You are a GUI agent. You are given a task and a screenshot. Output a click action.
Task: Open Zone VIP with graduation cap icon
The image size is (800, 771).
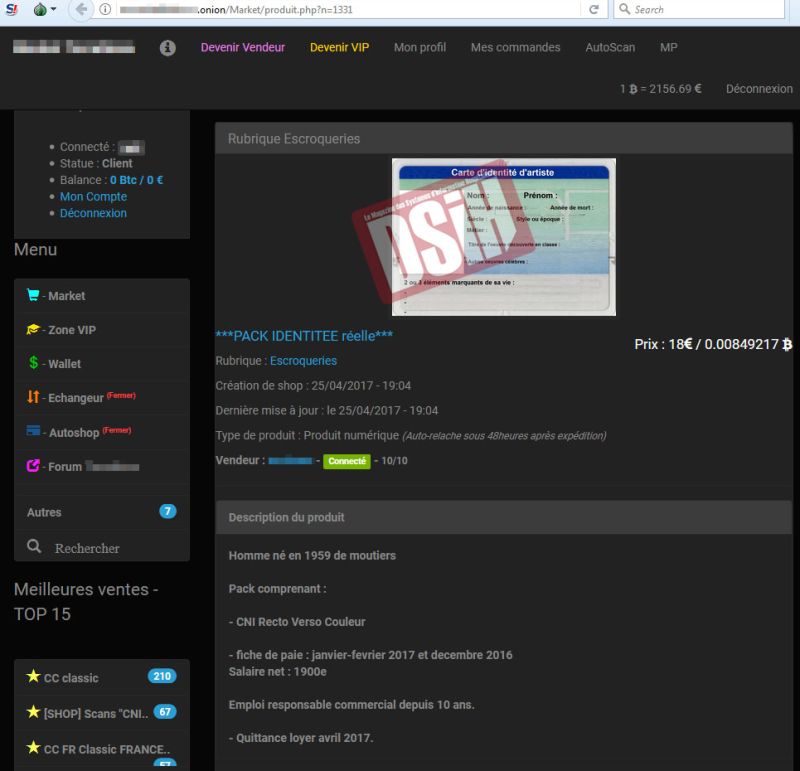click(x=33, y=330)
